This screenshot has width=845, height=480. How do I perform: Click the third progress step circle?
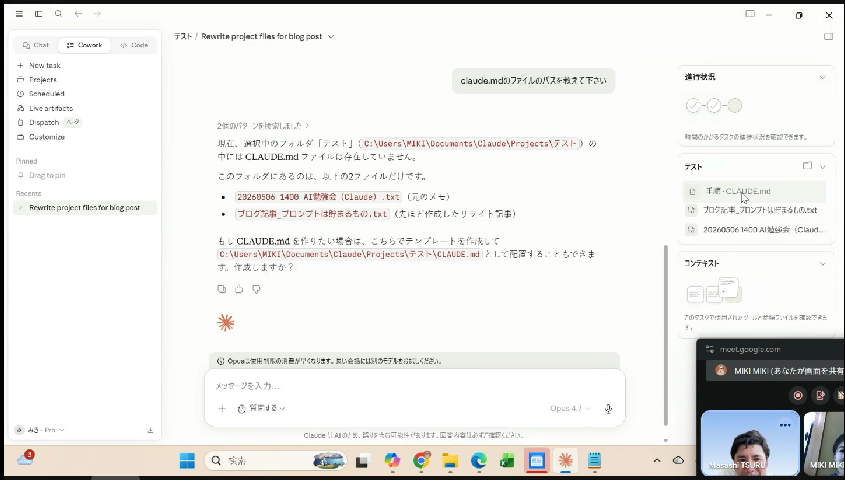(x=735, y=106)
